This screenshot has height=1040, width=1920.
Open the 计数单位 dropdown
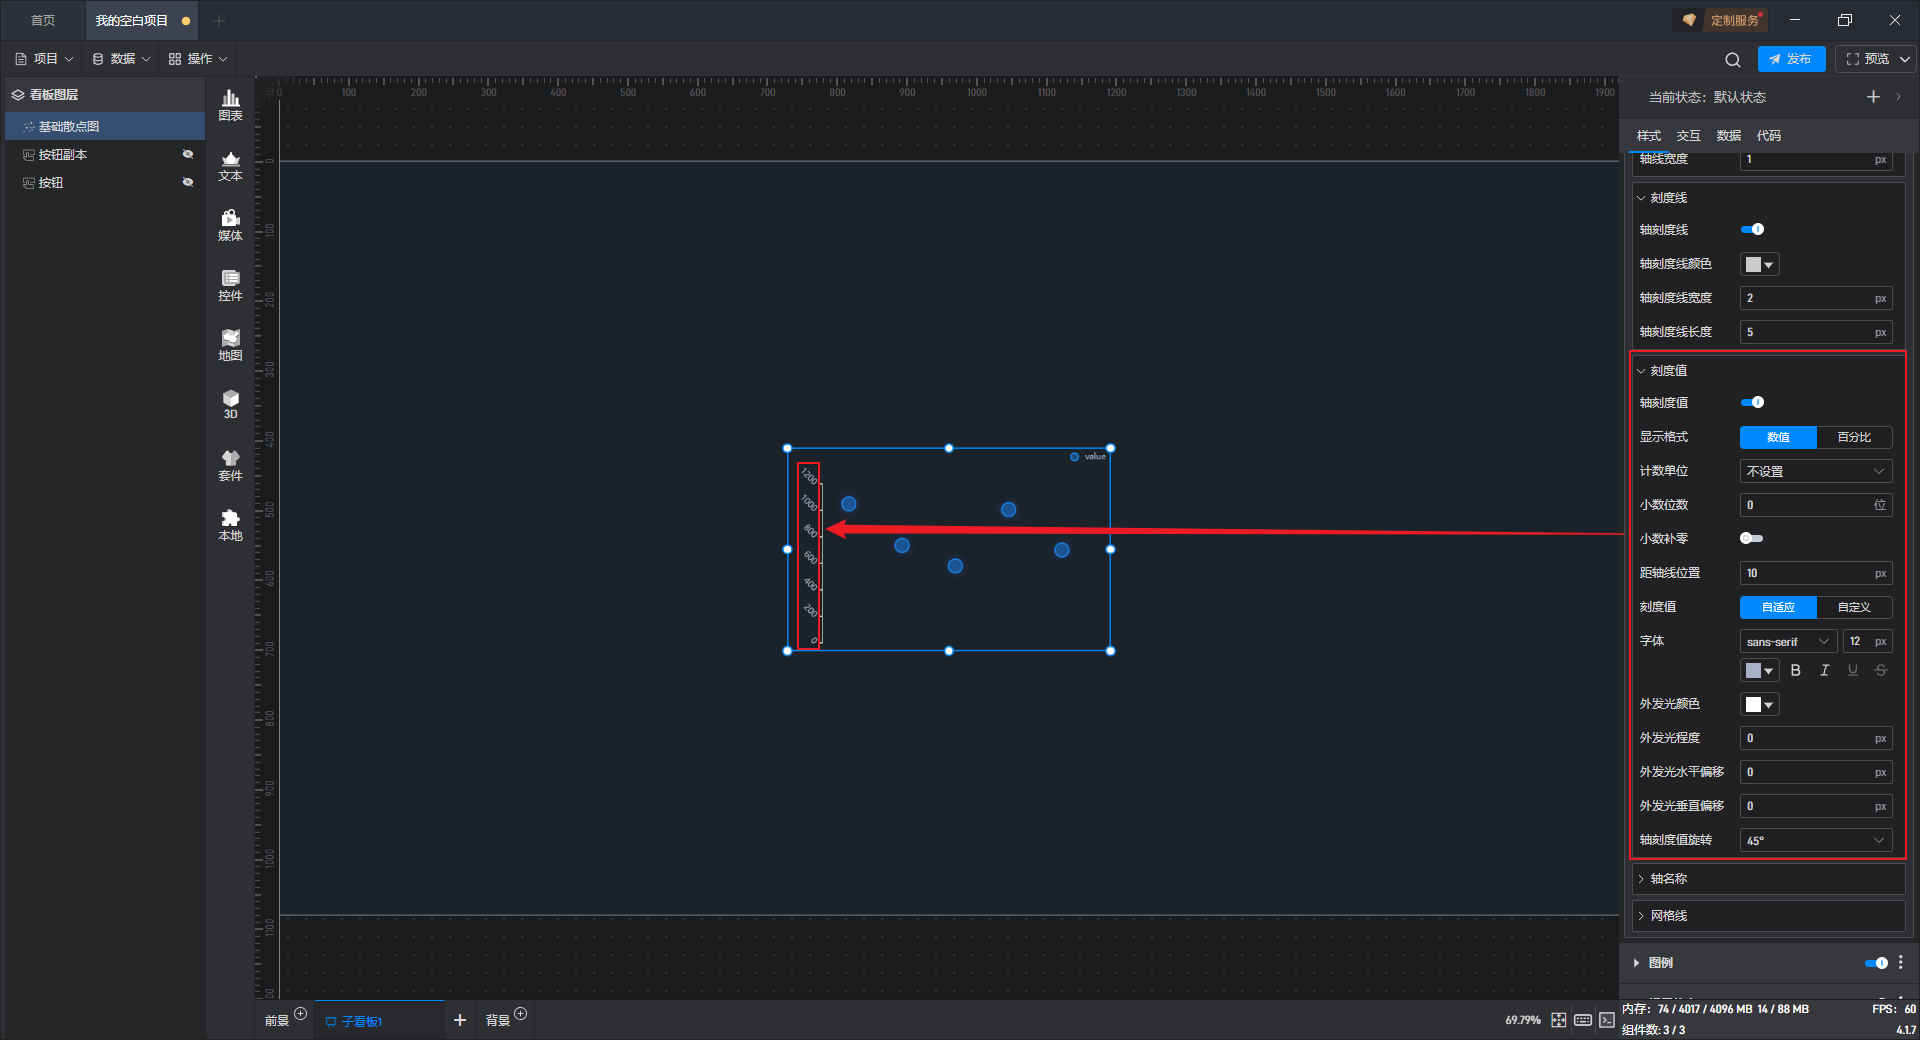[1816, 471]
